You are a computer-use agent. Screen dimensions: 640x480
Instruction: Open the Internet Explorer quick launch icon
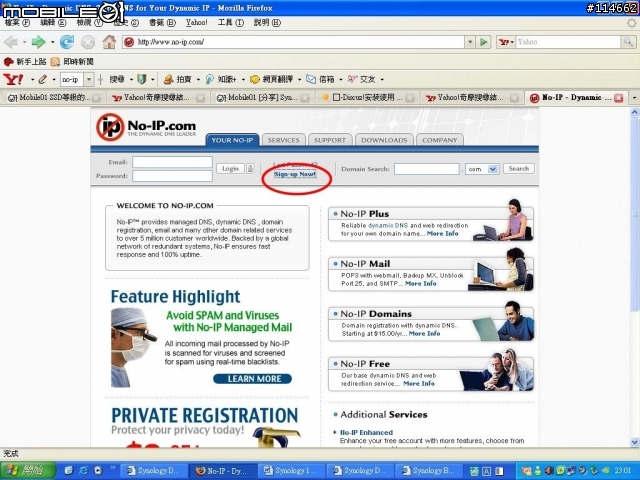tap(83, 471)
